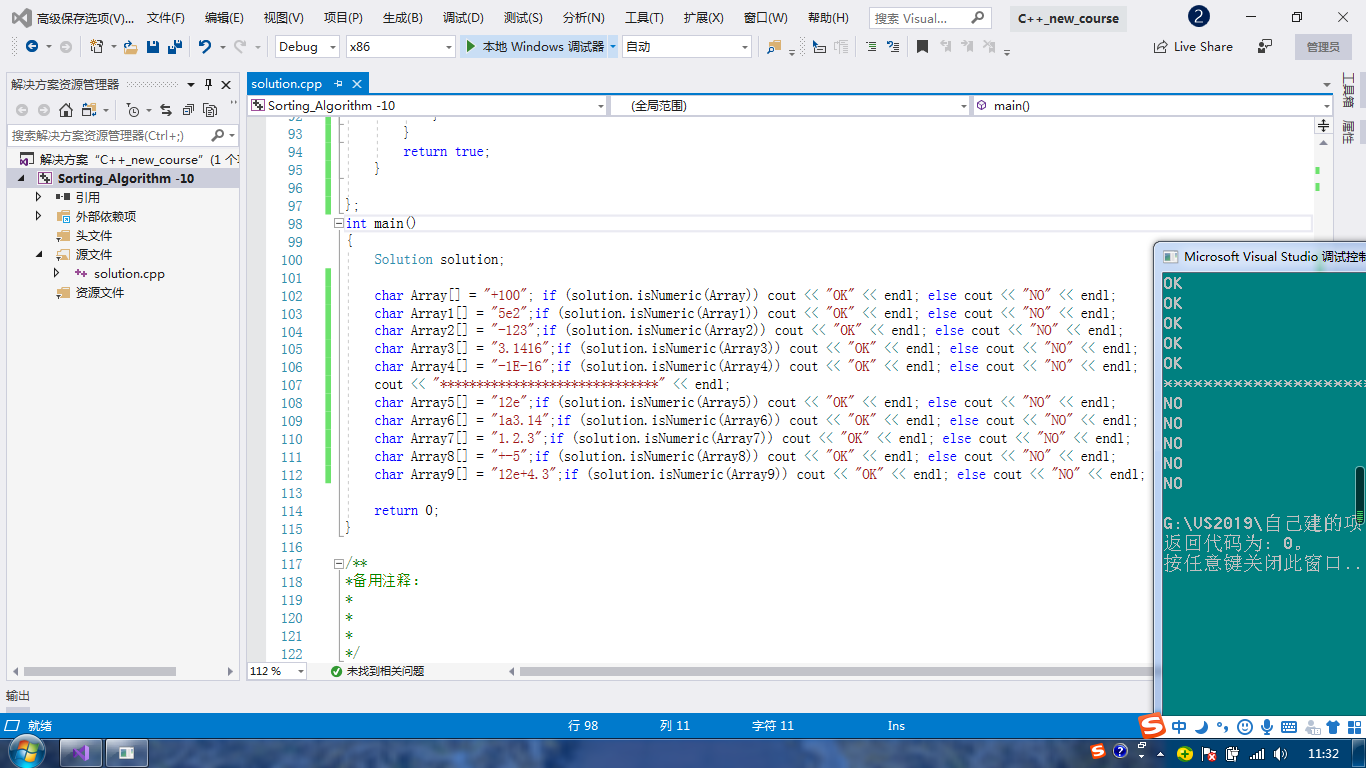Click the 管理员 button

[1323, 46]
